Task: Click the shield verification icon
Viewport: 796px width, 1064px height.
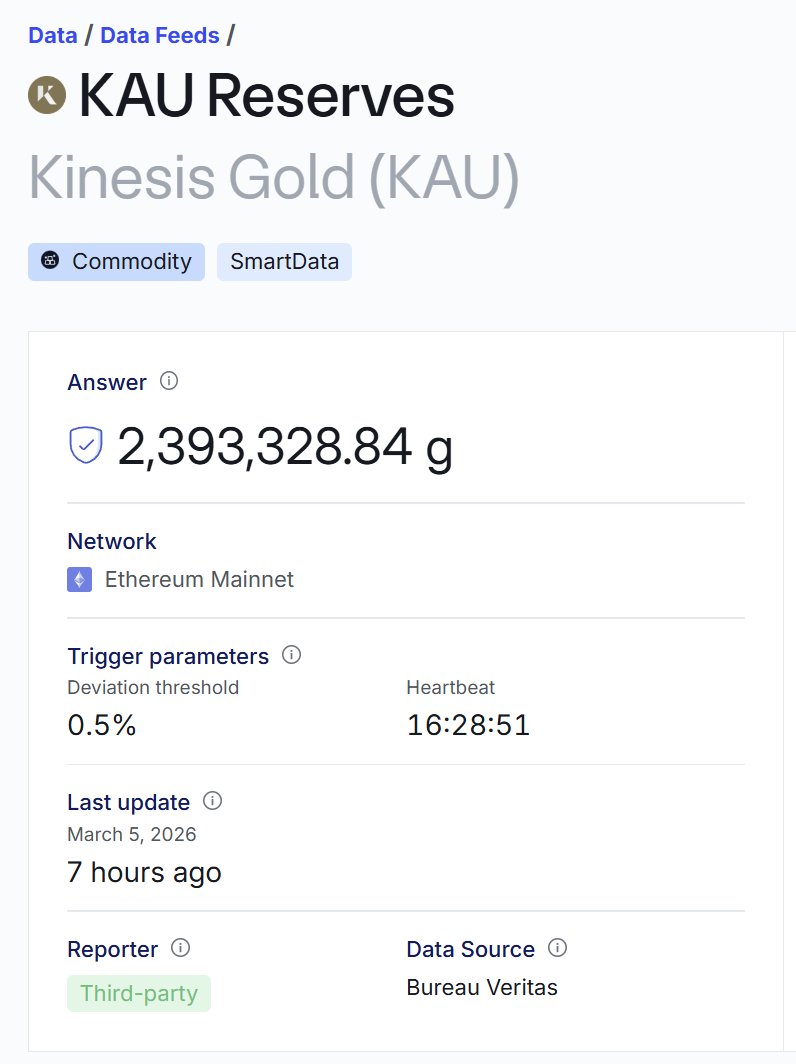Action: tap(86, 445)
